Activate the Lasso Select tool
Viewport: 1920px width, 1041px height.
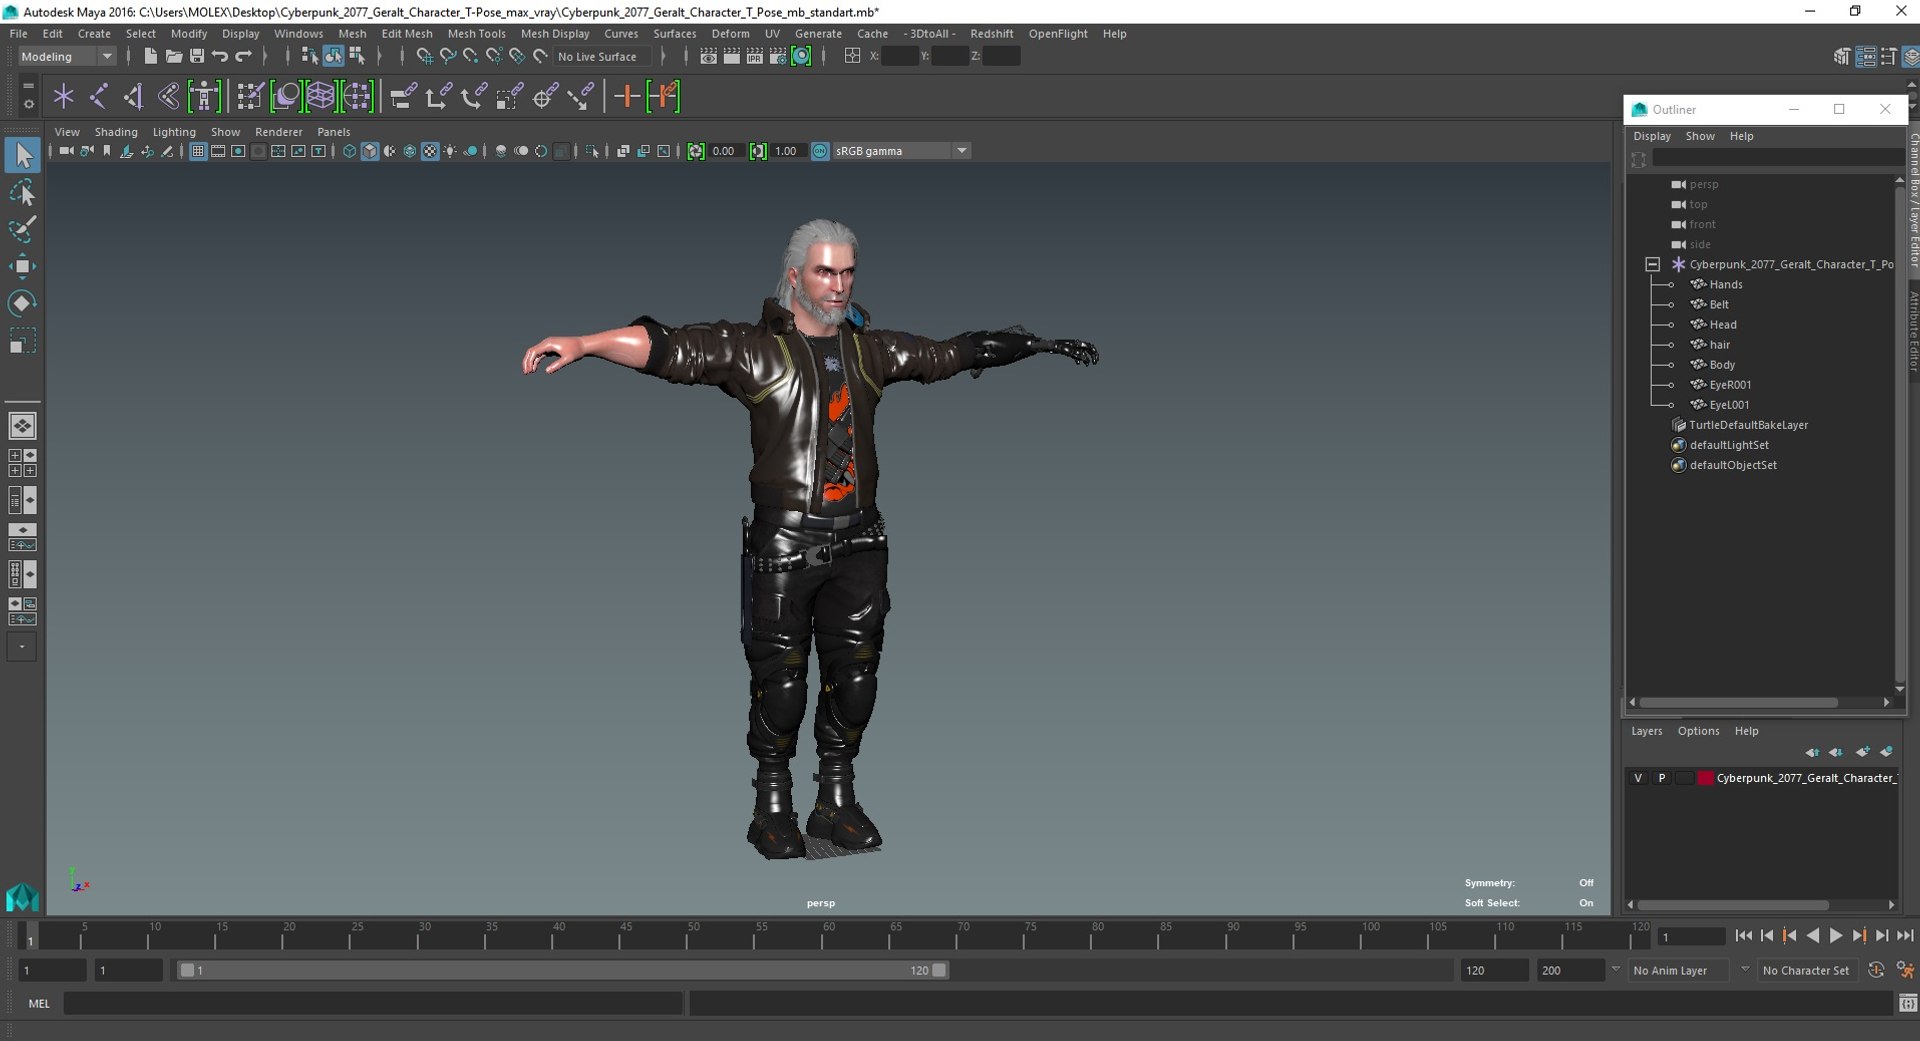(x=22, y=192)
